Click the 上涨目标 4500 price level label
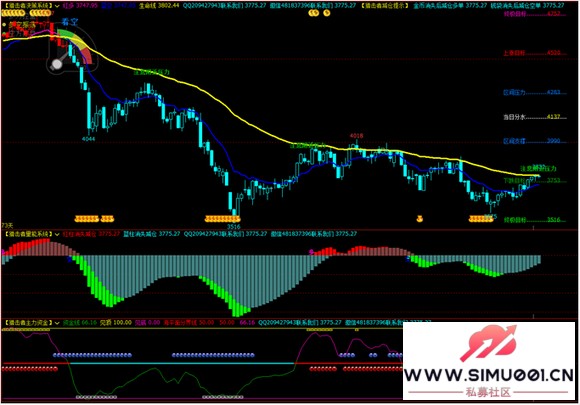The image size is (580, 405). (x=532, y=53)
